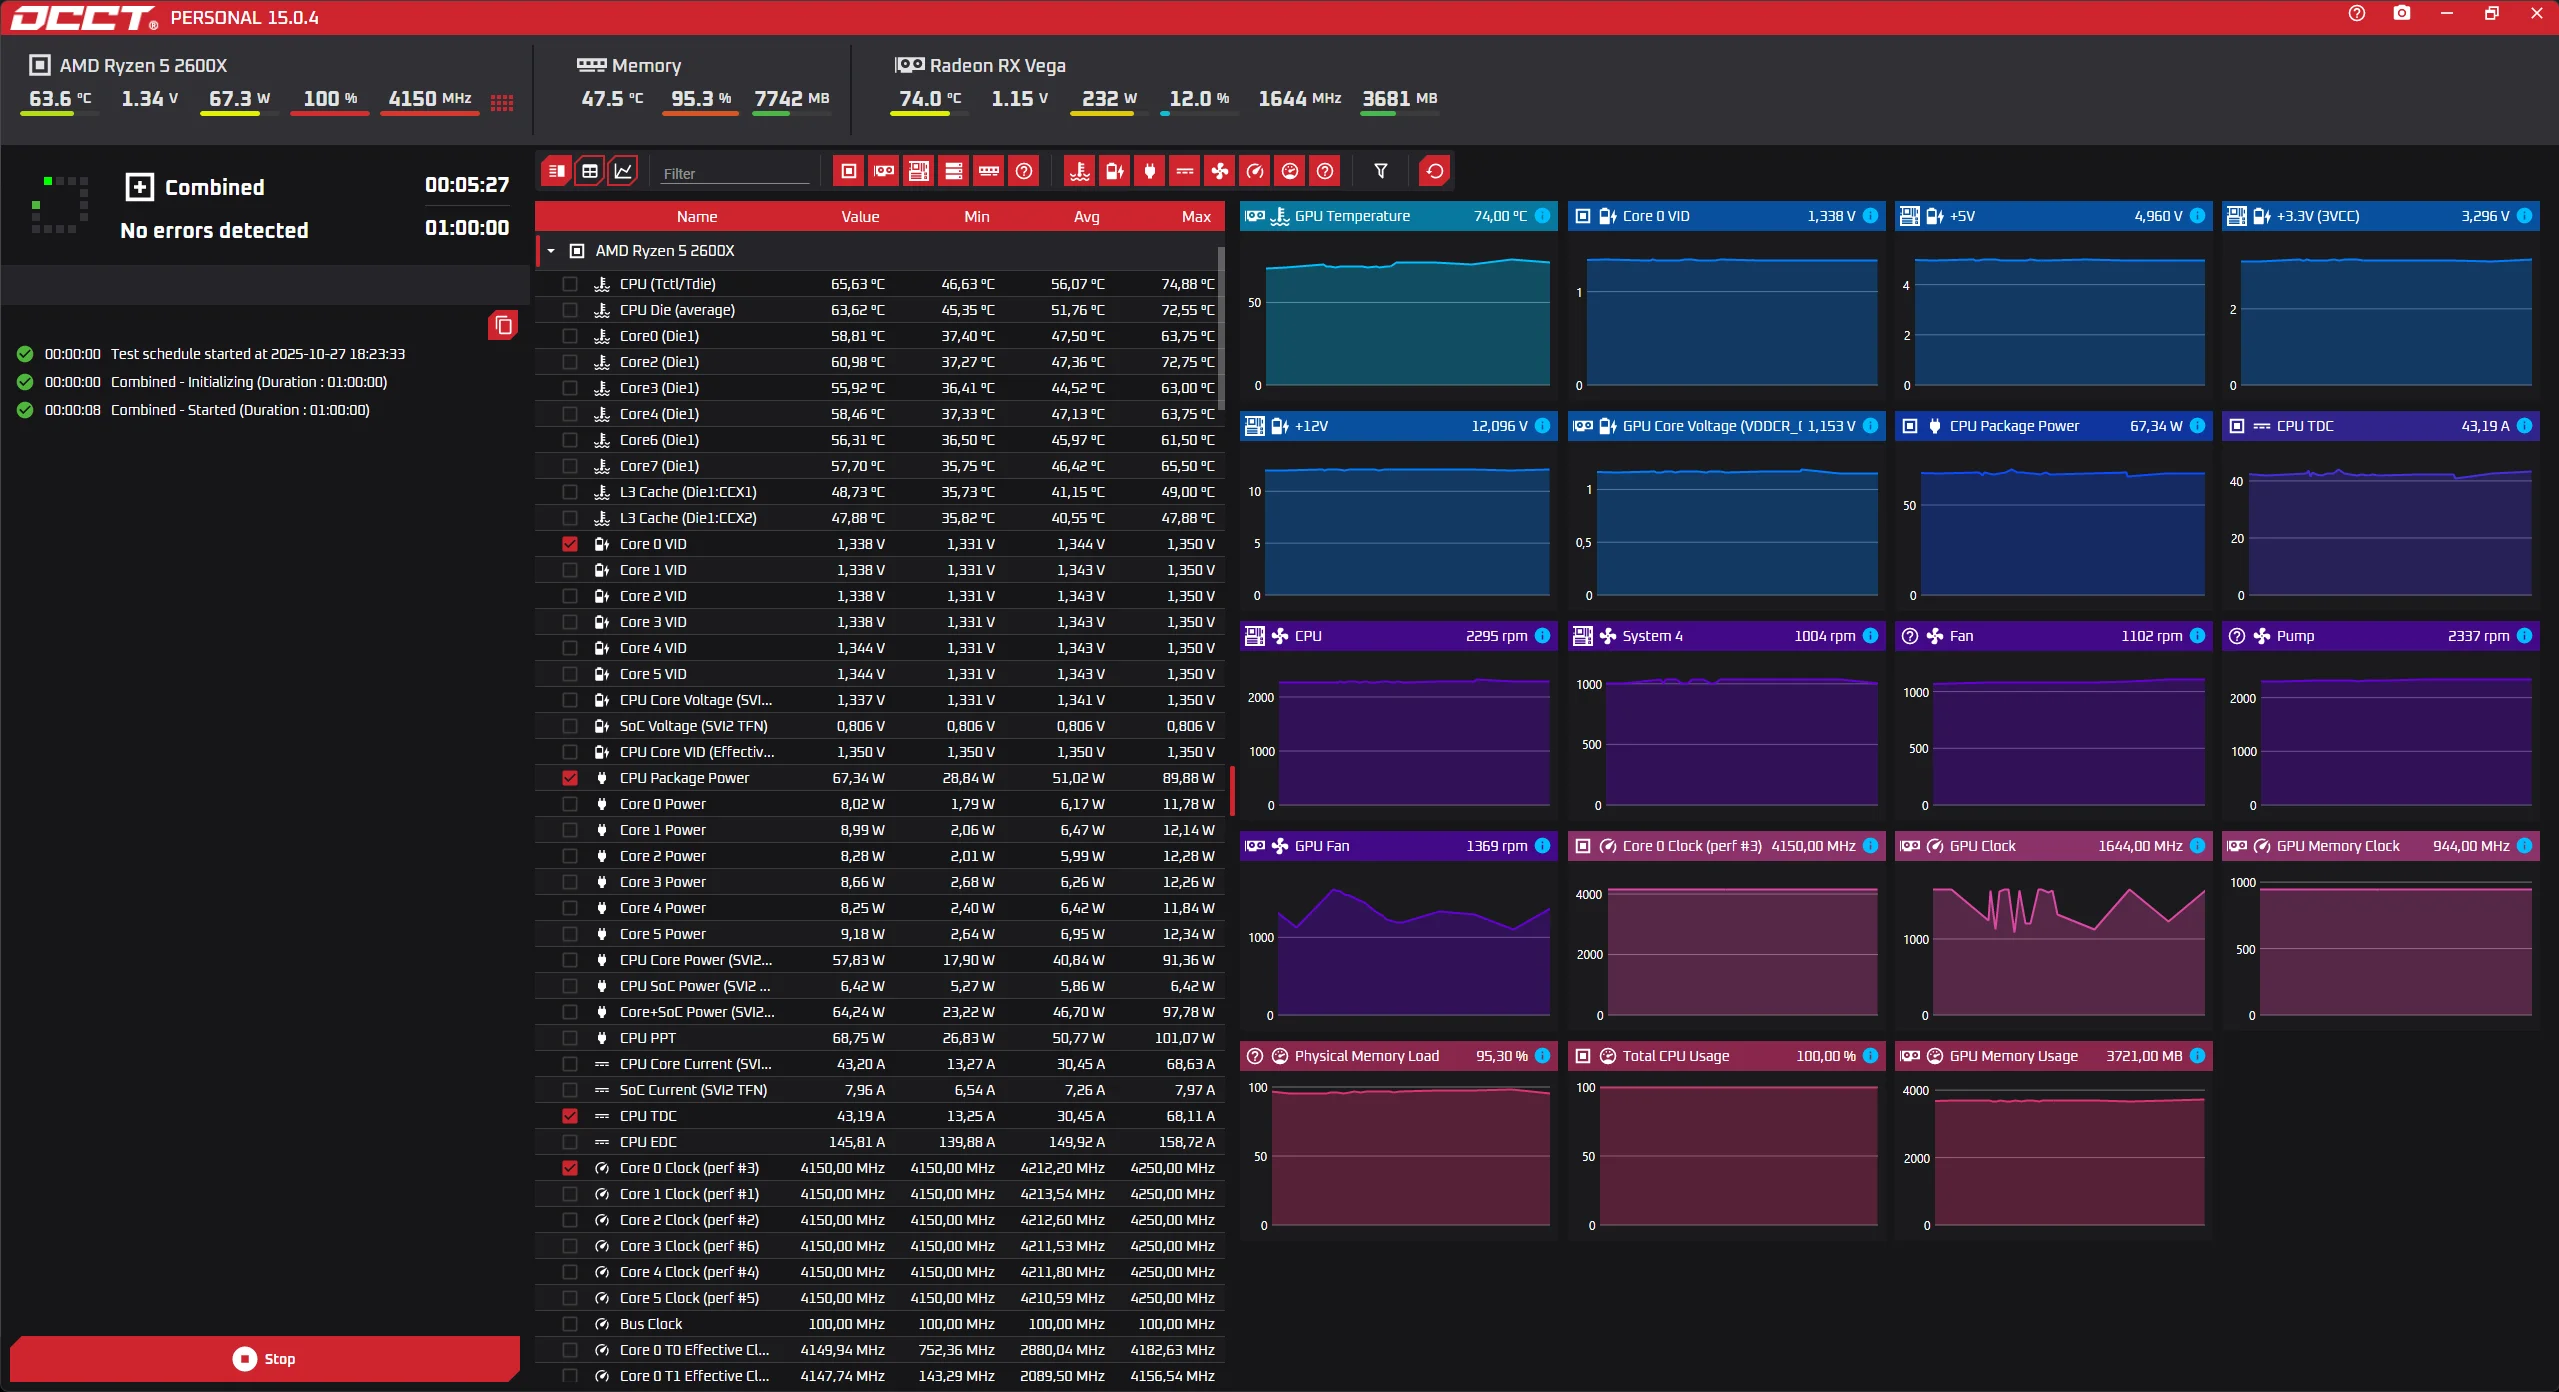
Task: Click the sensor Filter text field
Action: 735,173
